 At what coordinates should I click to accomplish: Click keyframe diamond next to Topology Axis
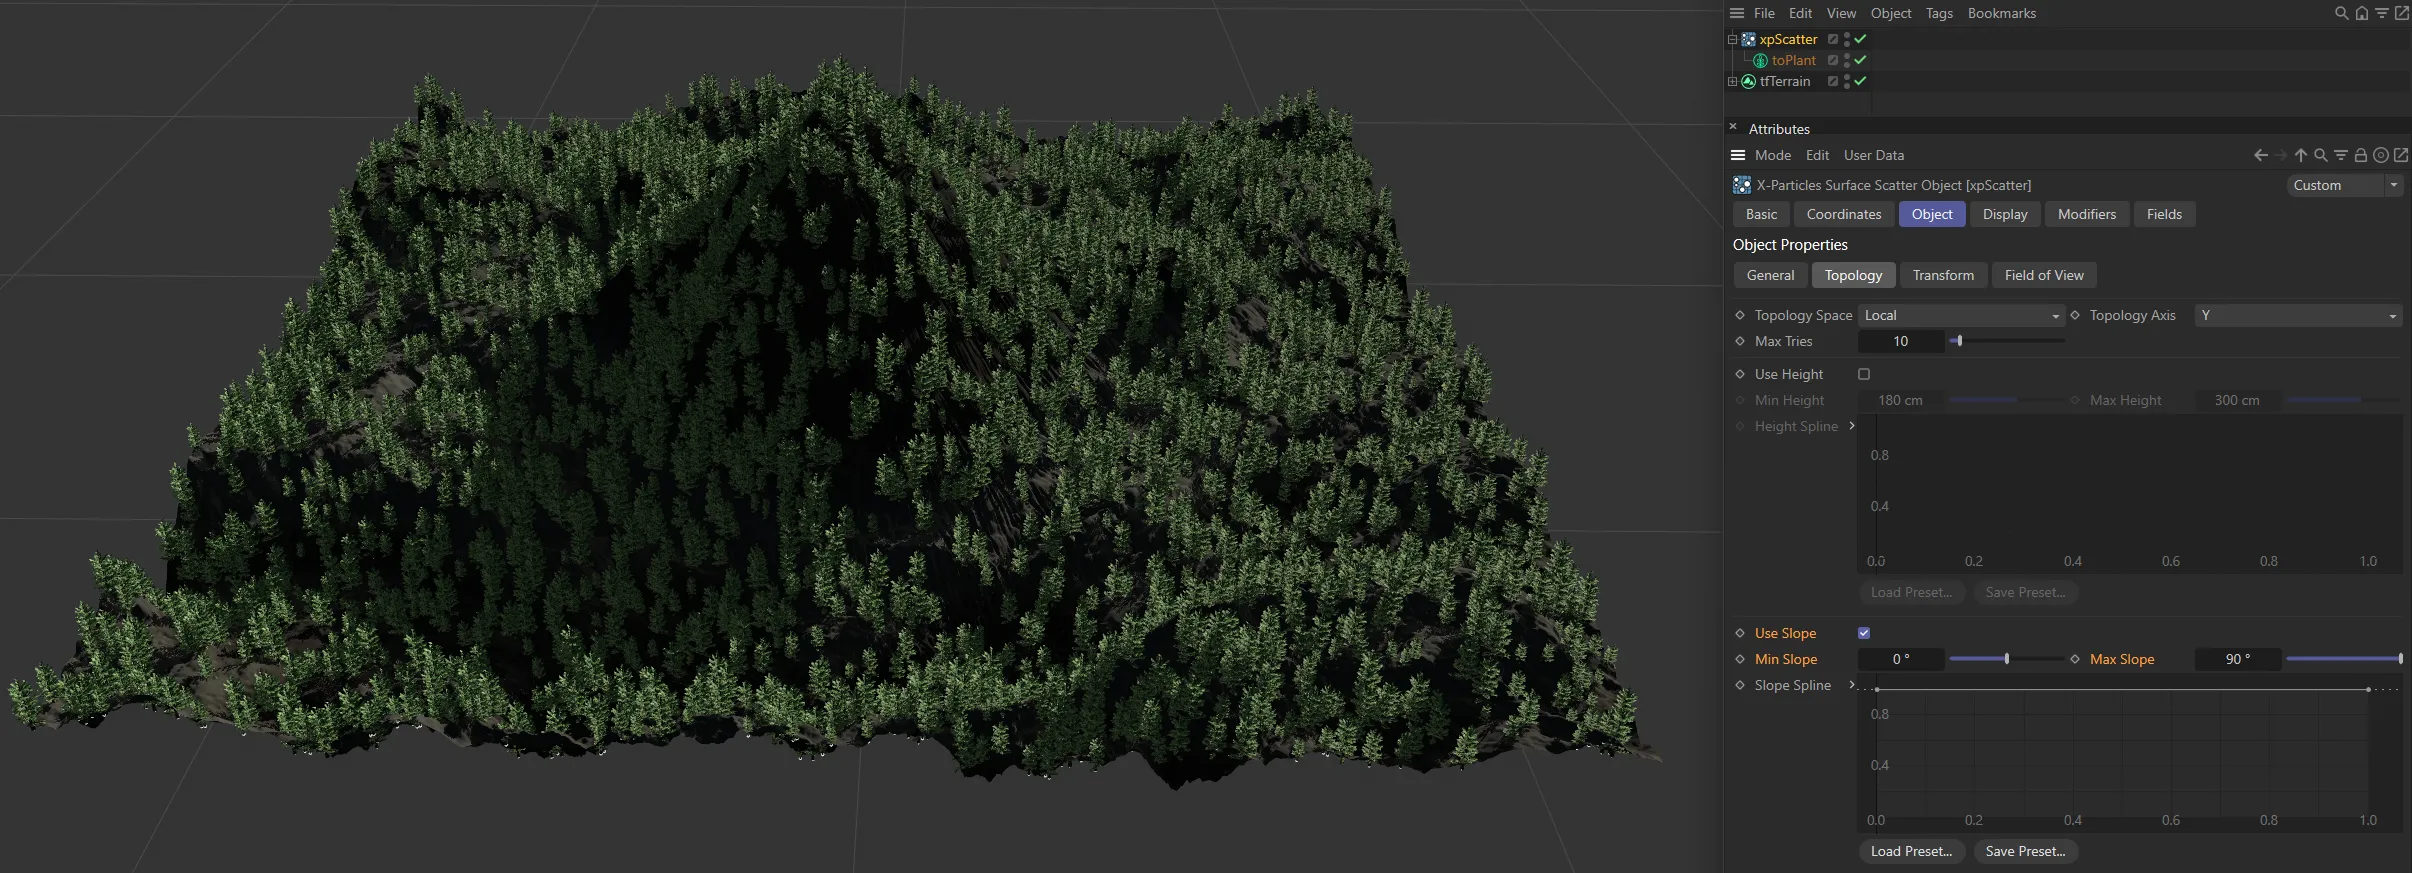2075,315
